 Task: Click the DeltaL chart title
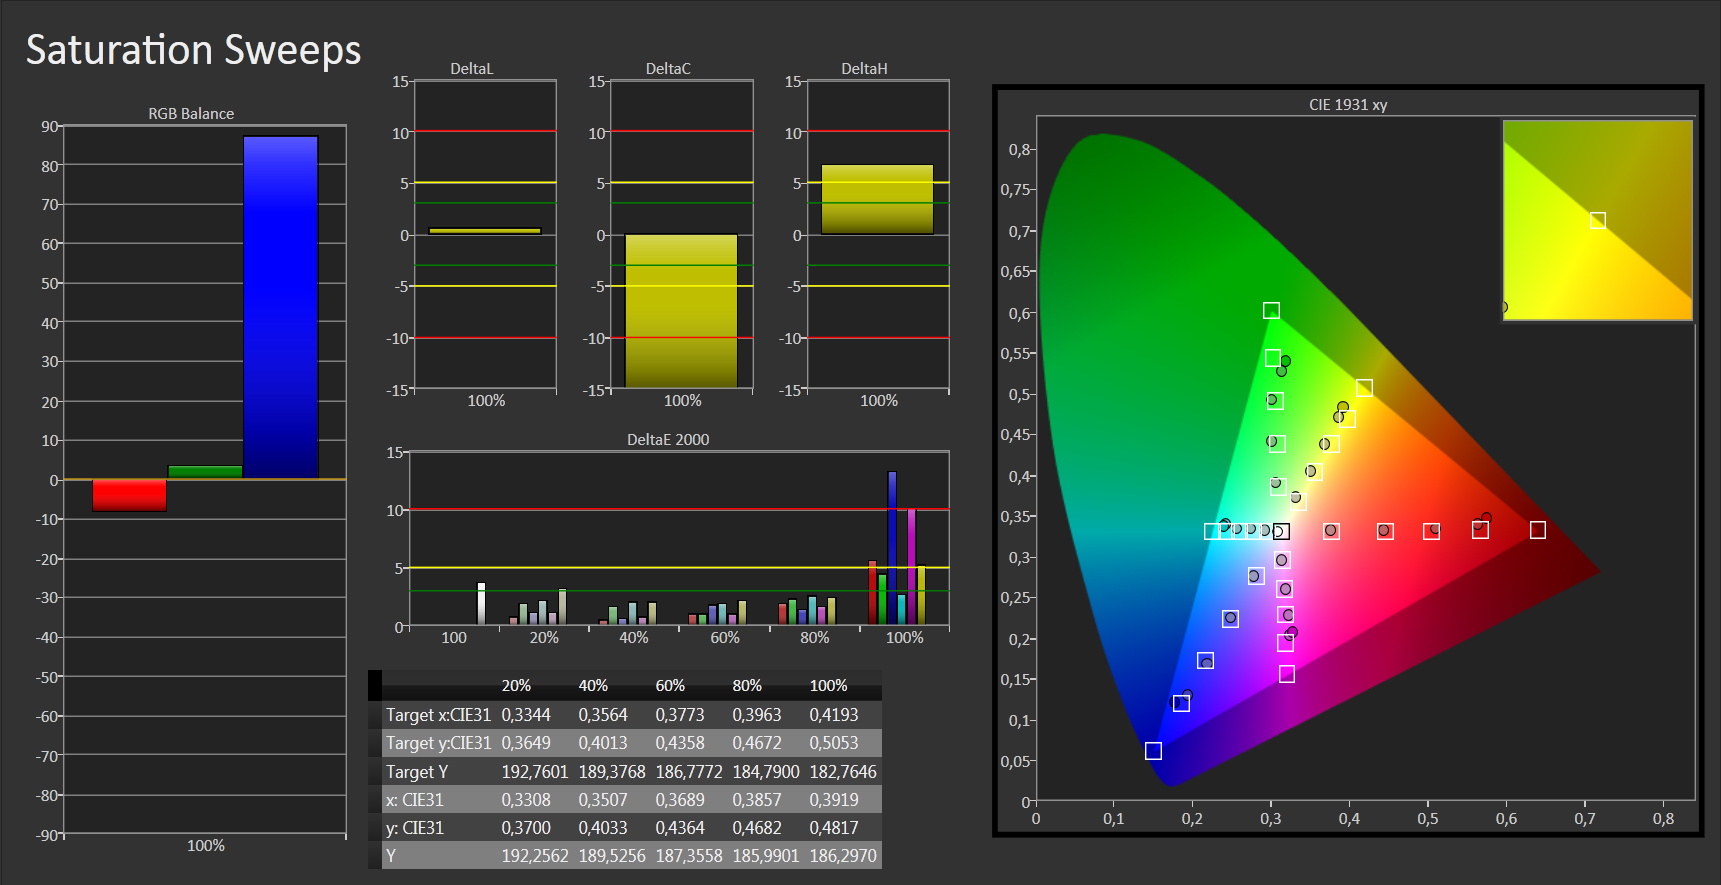(x=472, y=69)
